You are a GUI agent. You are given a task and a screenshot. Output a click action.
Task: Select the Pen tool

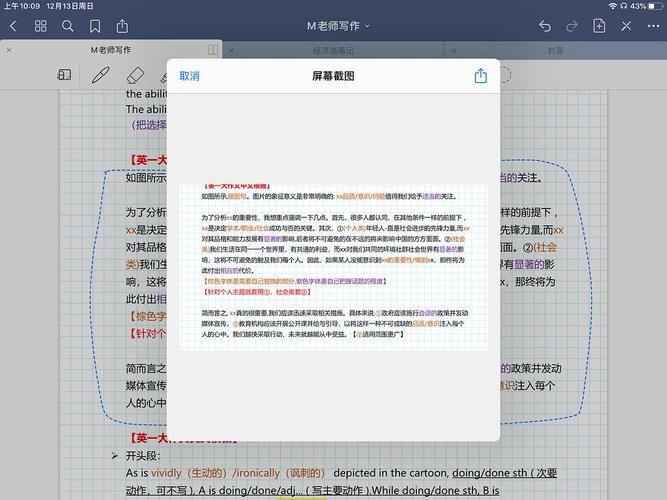[x=100, y=75]
